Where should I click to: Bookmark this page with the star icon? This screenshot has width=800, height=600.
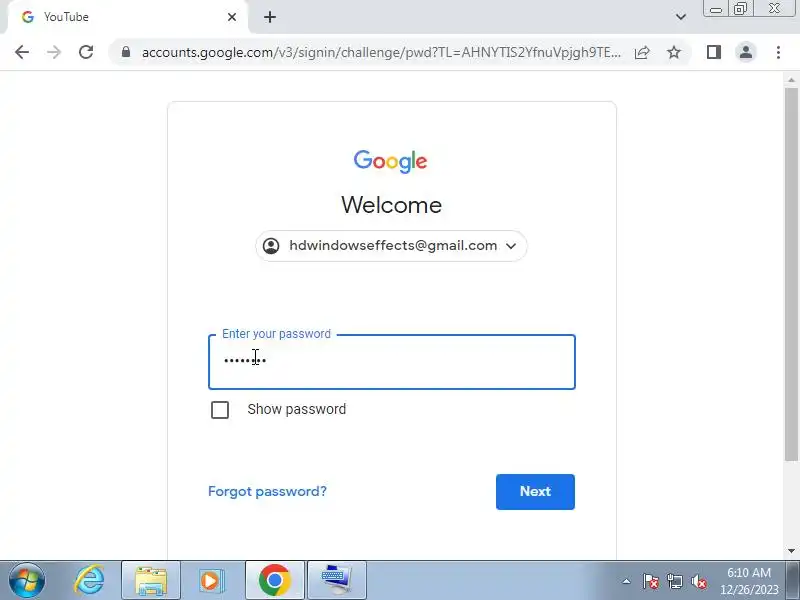tap(674, 52)
